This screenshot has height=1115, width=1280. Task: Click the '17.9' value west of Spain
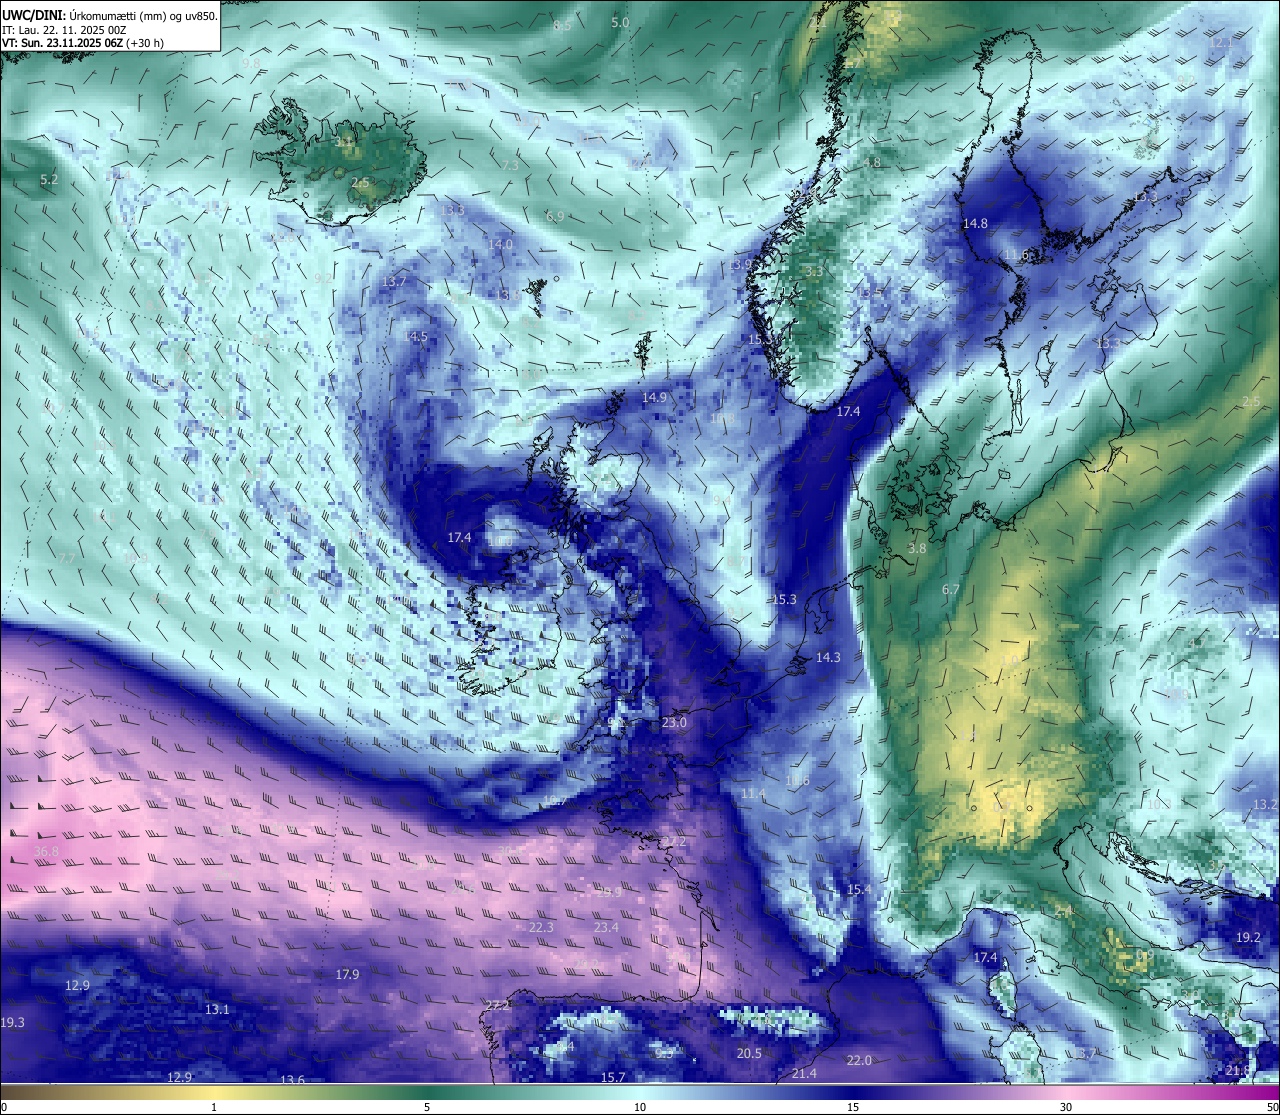point(347,974)
